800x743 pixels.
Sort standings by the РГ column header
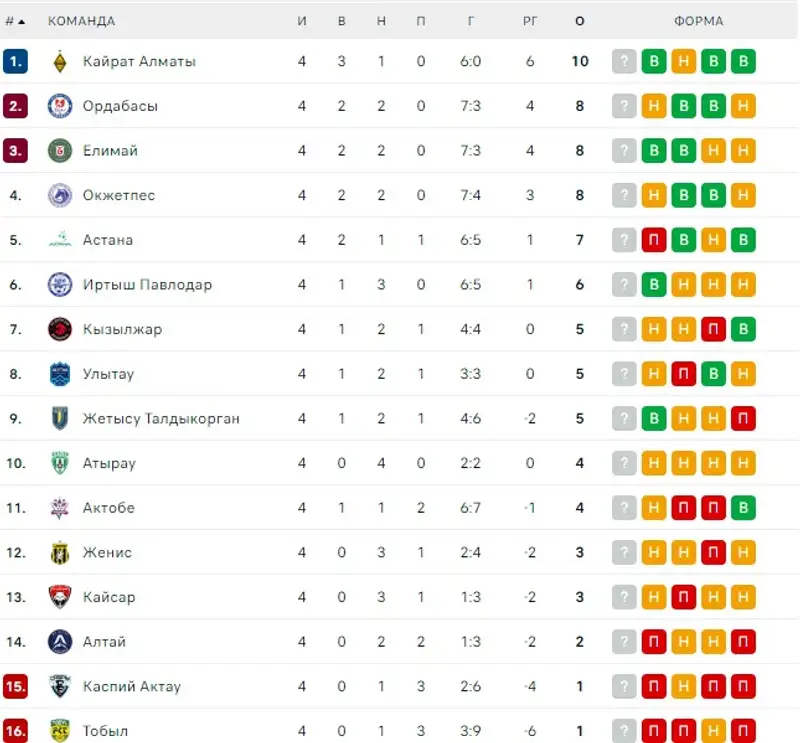tap(530, 21)
